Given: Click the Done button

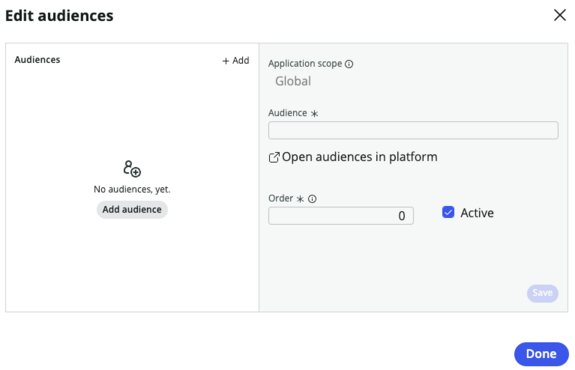Looking at the screenshot, I should (x=541, y=354).
